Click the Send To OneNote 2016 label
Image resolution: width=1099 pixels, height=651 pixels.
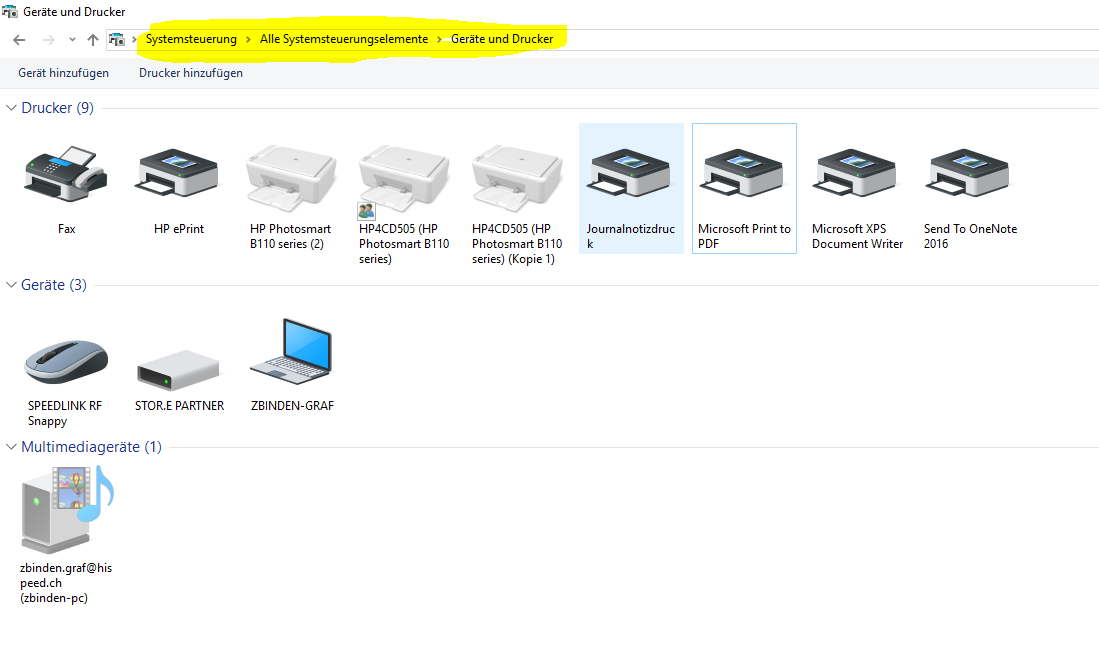click(x=970, y=236)
